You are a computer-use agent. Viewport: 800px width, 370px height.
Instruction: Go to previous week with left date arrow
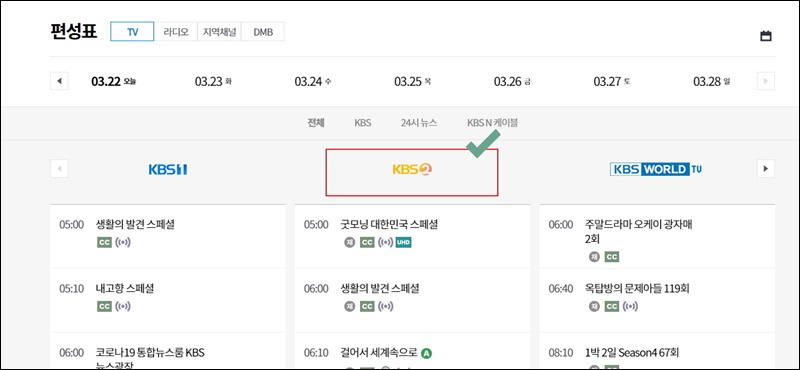[x=59, y=81]
